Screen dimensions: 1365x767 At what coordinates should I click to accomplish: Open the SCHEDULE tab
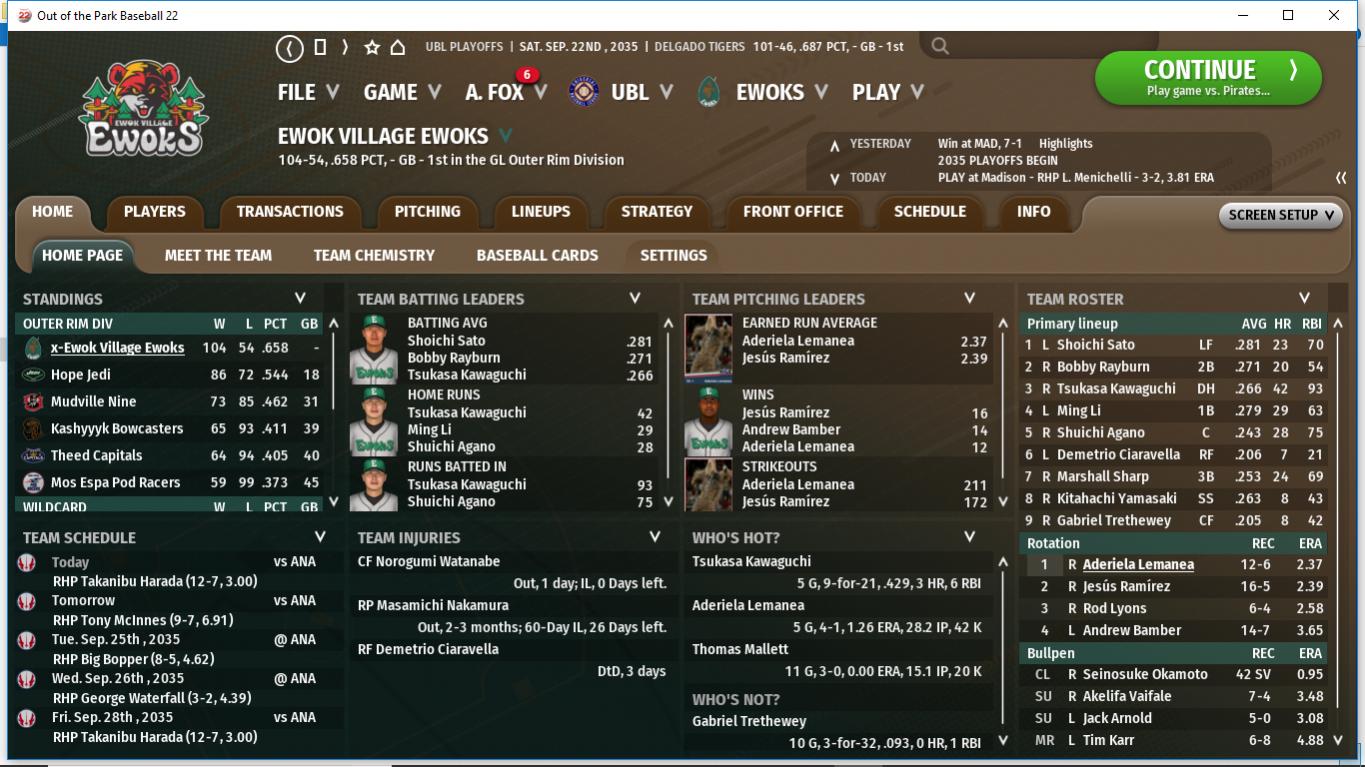[x=929, y=212]
